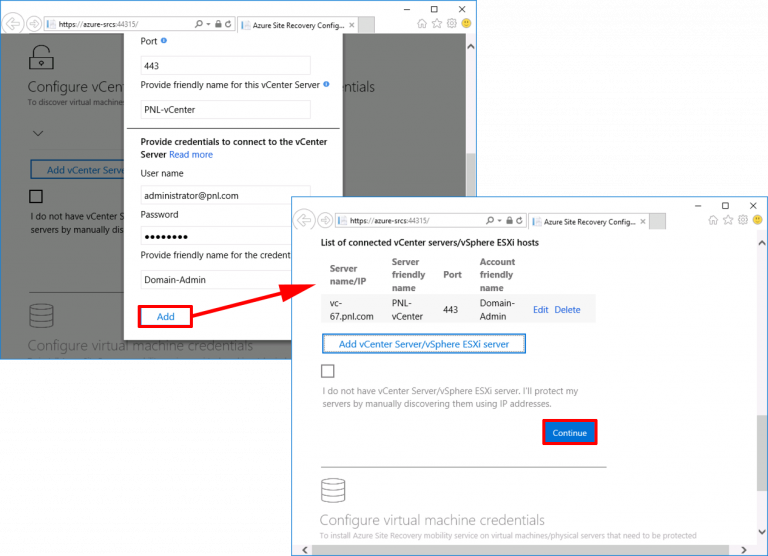Open new tab button in front window
This screenshot has width=768, height=556.
658,221
